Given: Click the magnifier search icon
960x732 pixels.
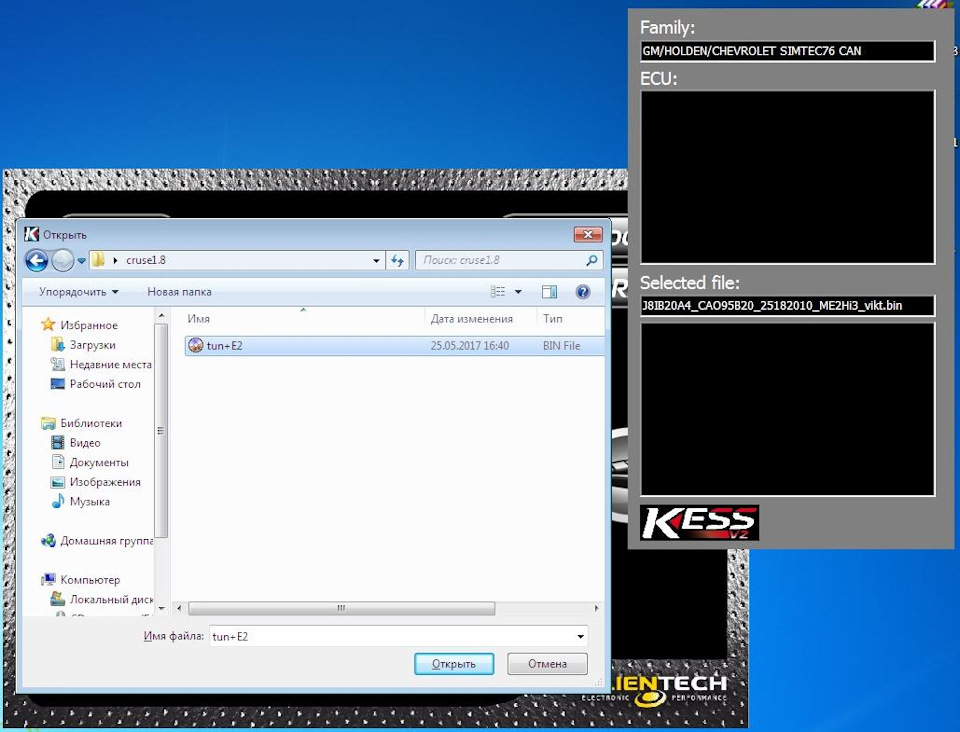Looking at the screenshot, I should click(591, 261).
